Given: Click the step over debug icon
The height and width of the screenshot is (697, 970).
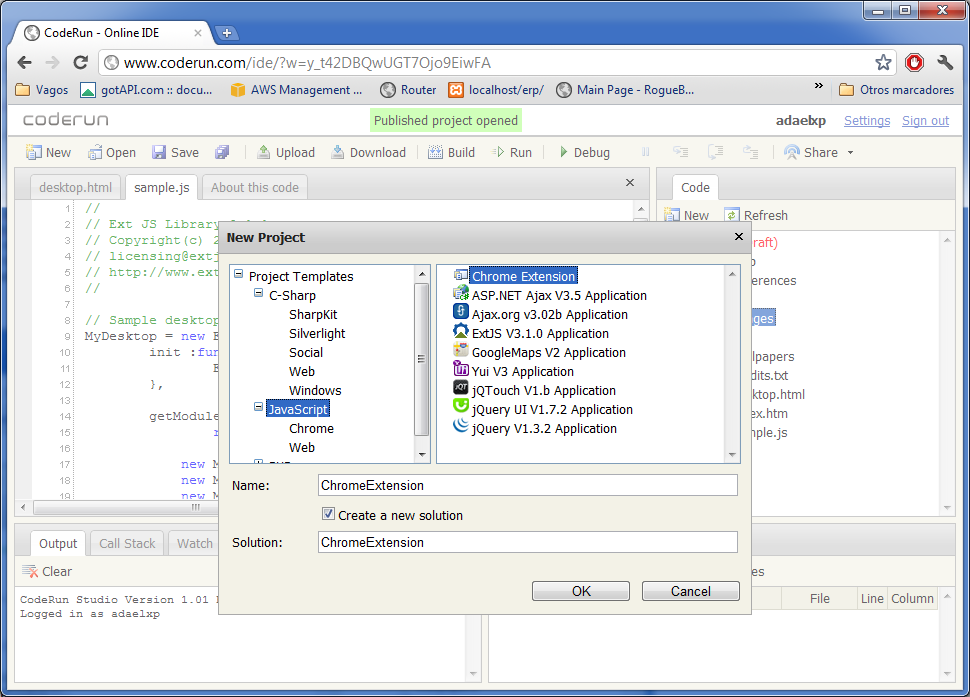Looking at the screenshot, I should [716, 152].
